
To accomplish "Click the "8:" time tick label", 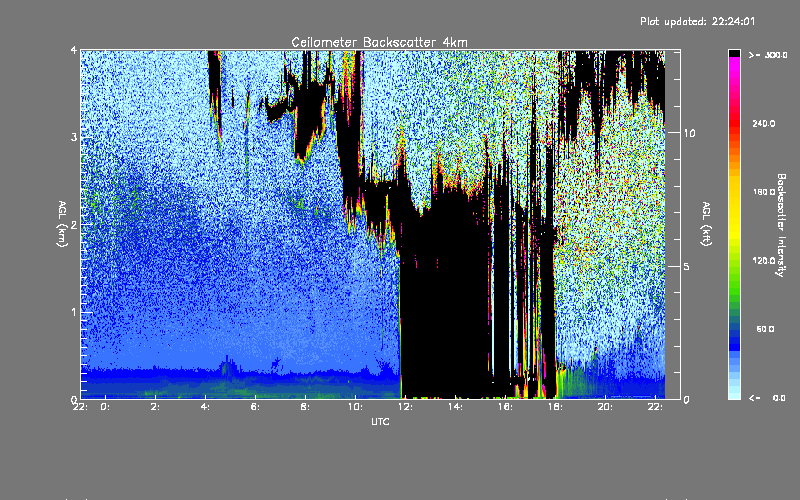I will 305,407.
